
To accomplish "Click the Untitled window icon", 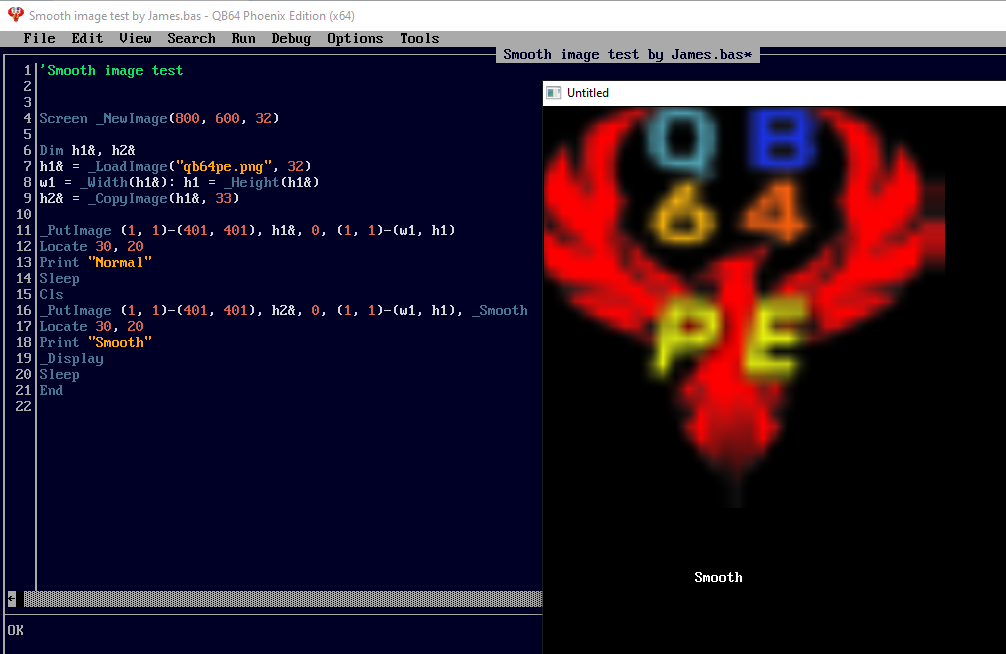I will (x=554, y=93).
